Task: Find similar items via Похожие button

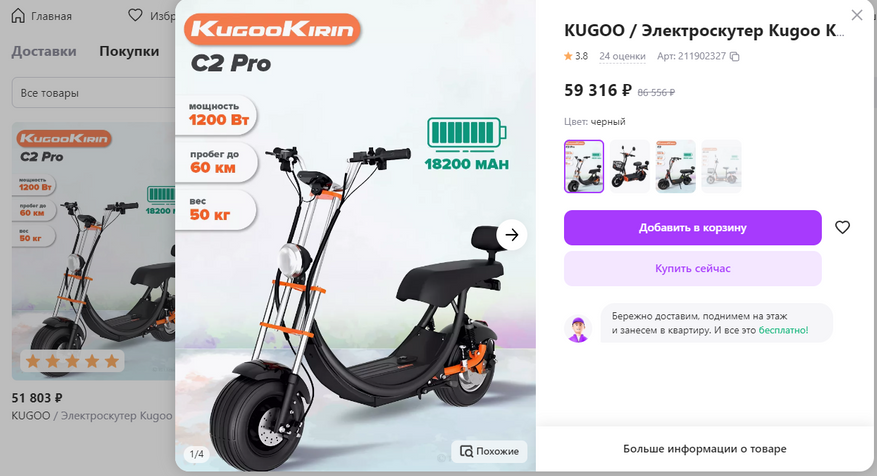Action: 489,451
